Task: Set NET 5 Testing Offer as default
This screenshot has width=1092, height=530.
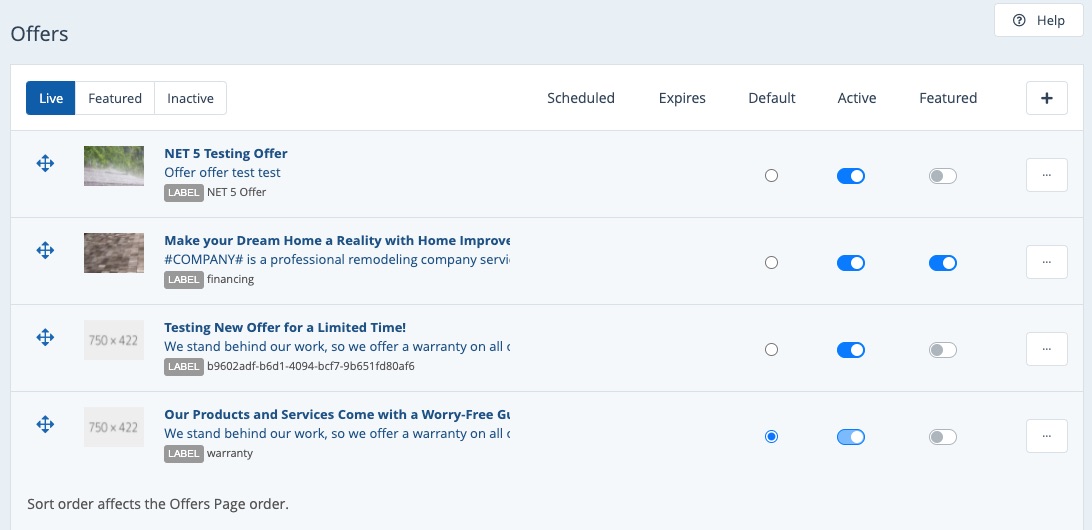Action: 771,176
